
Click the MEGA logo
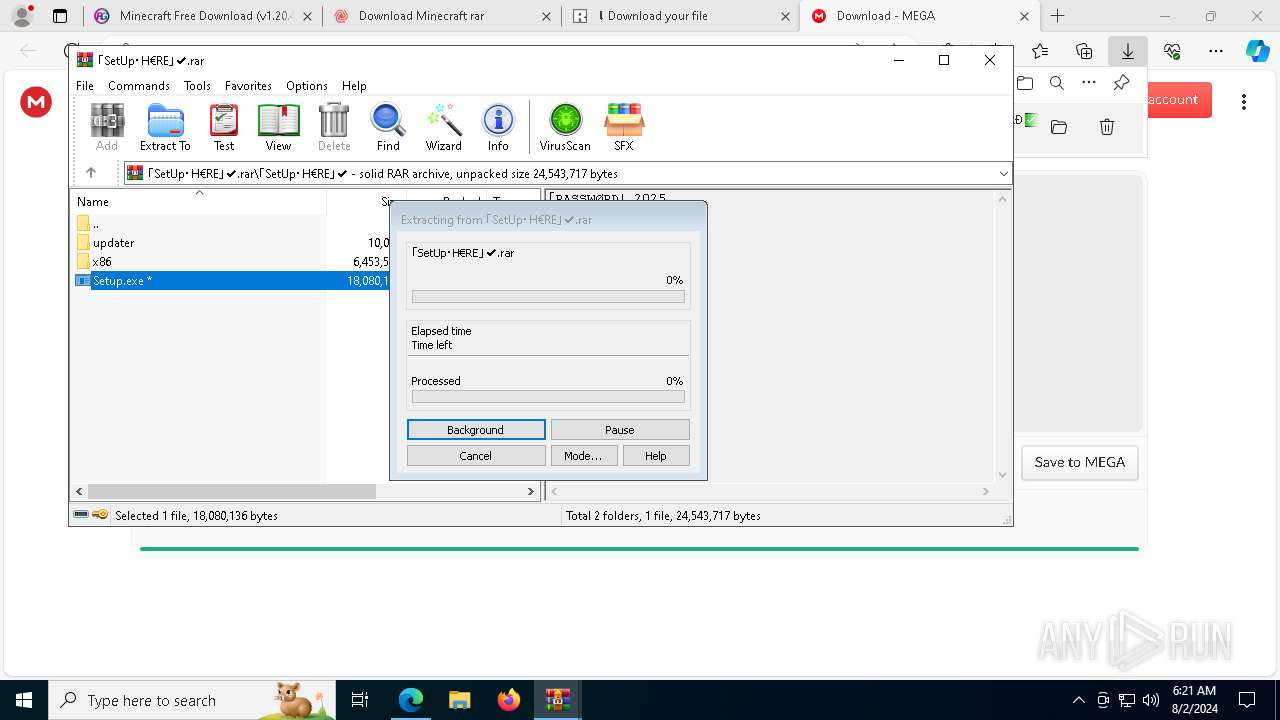(x=36, y=101)
